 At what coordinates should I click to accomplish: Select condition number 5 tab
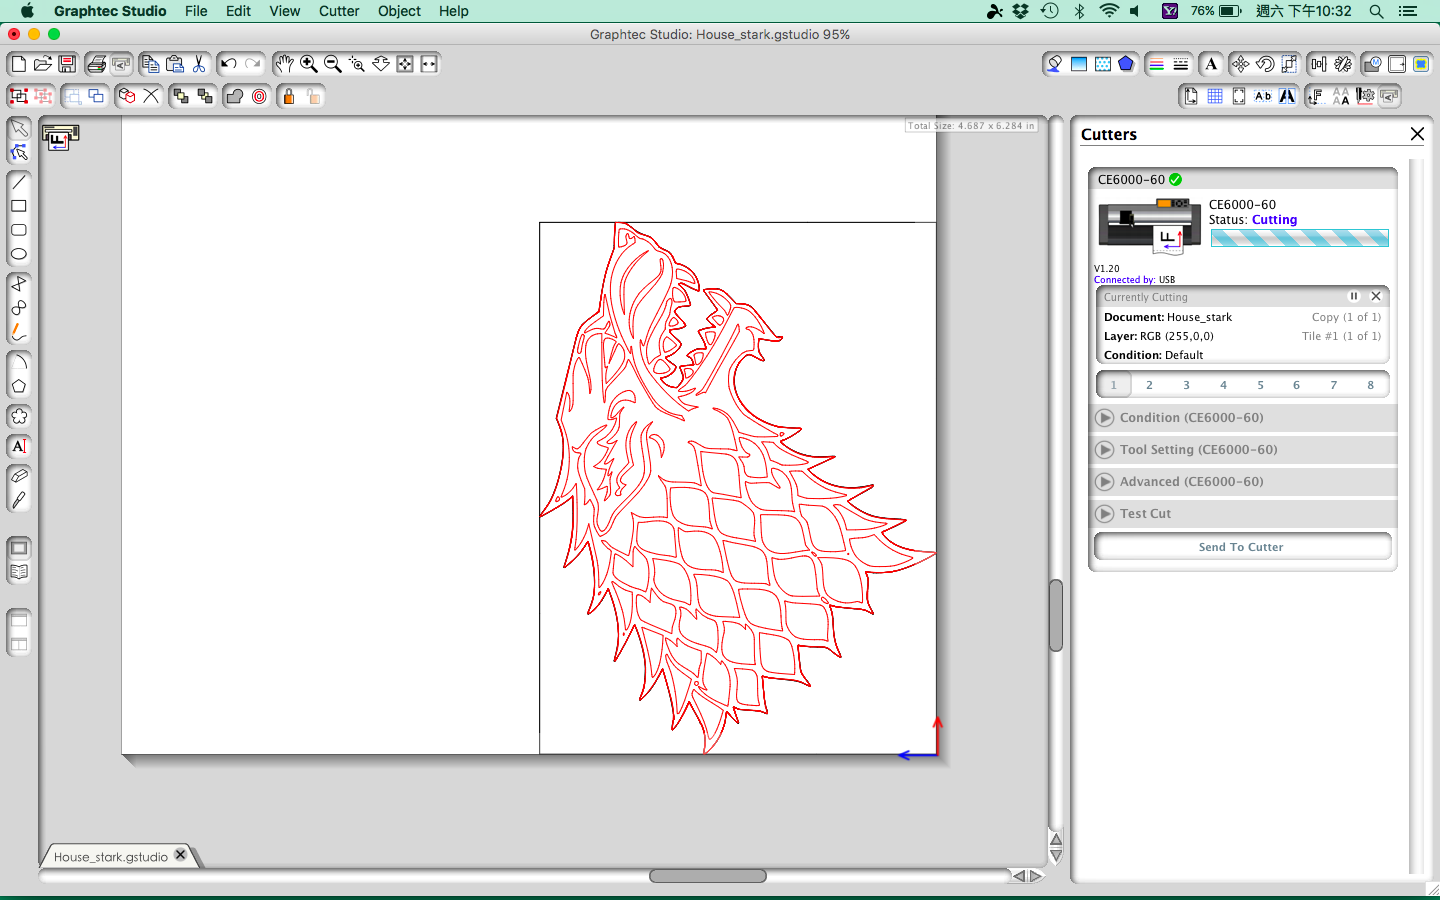1261,385
